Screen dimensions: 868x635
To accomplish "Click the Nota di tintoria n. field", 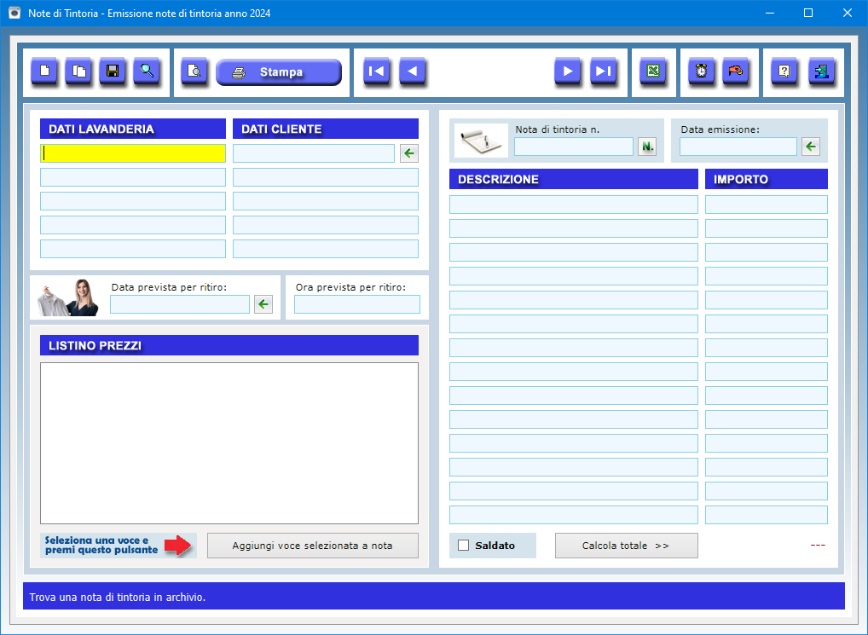I will (x=574, y=147).
